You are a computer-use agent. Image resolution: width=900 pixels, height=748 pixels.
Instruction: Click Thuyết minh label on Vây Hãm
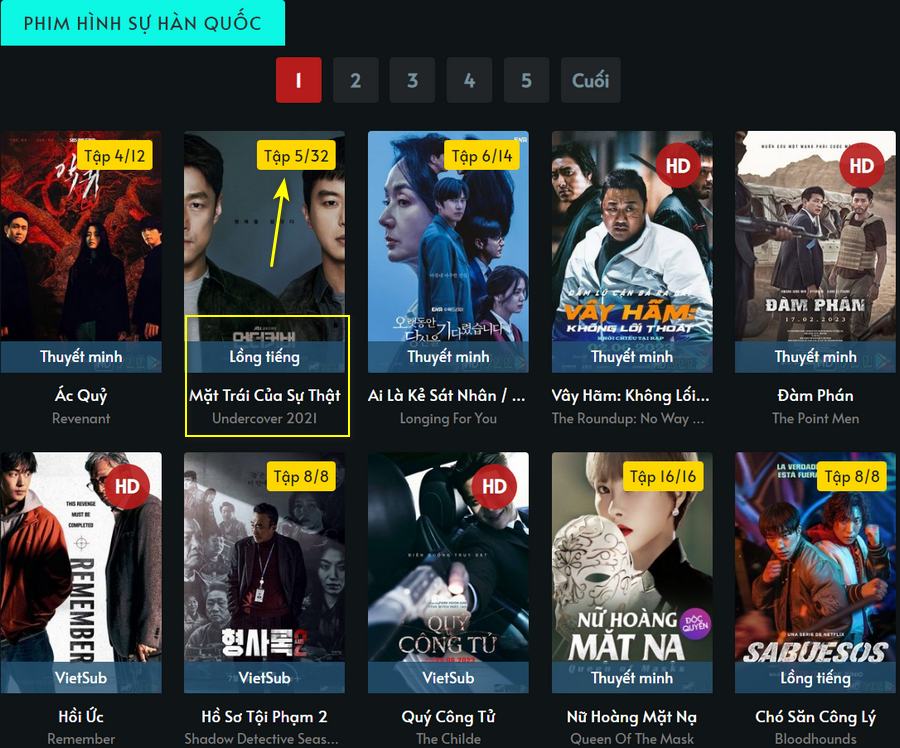pos(632,357)
